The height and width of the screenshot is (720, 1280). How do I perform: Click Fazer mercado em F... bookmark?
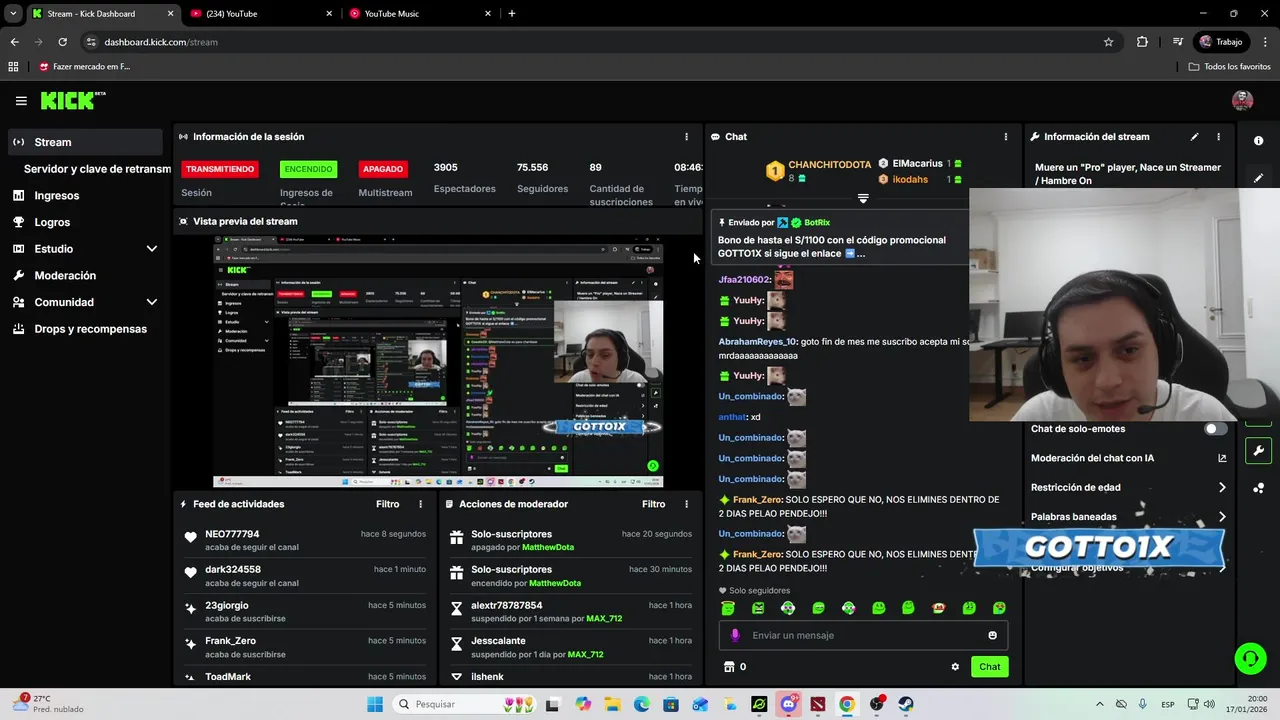84,67
